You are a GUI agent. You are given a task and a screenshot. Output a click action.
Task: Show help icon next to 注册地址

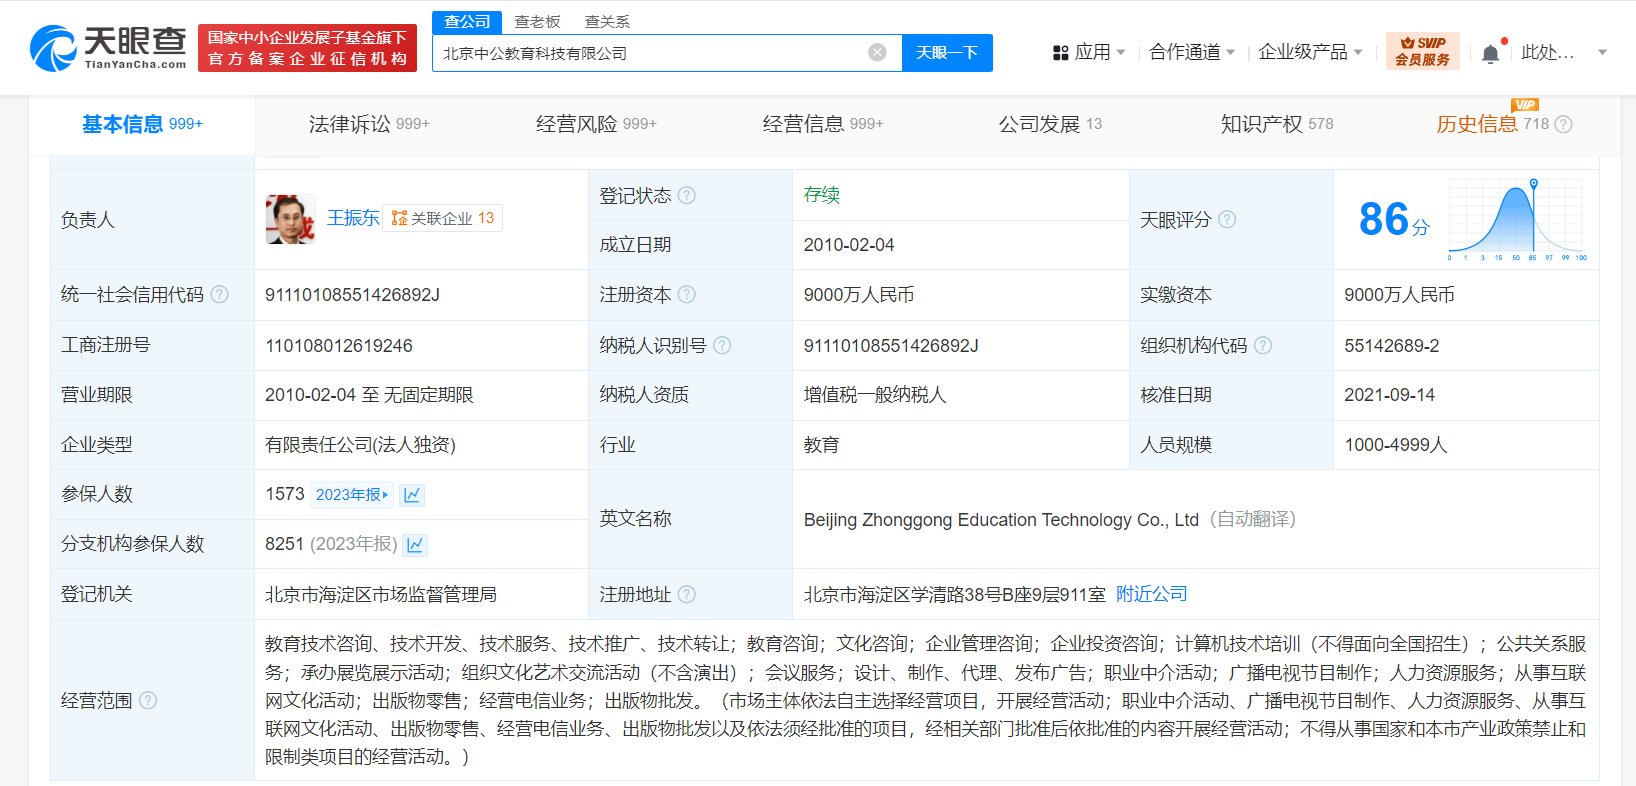pos(687,595)
